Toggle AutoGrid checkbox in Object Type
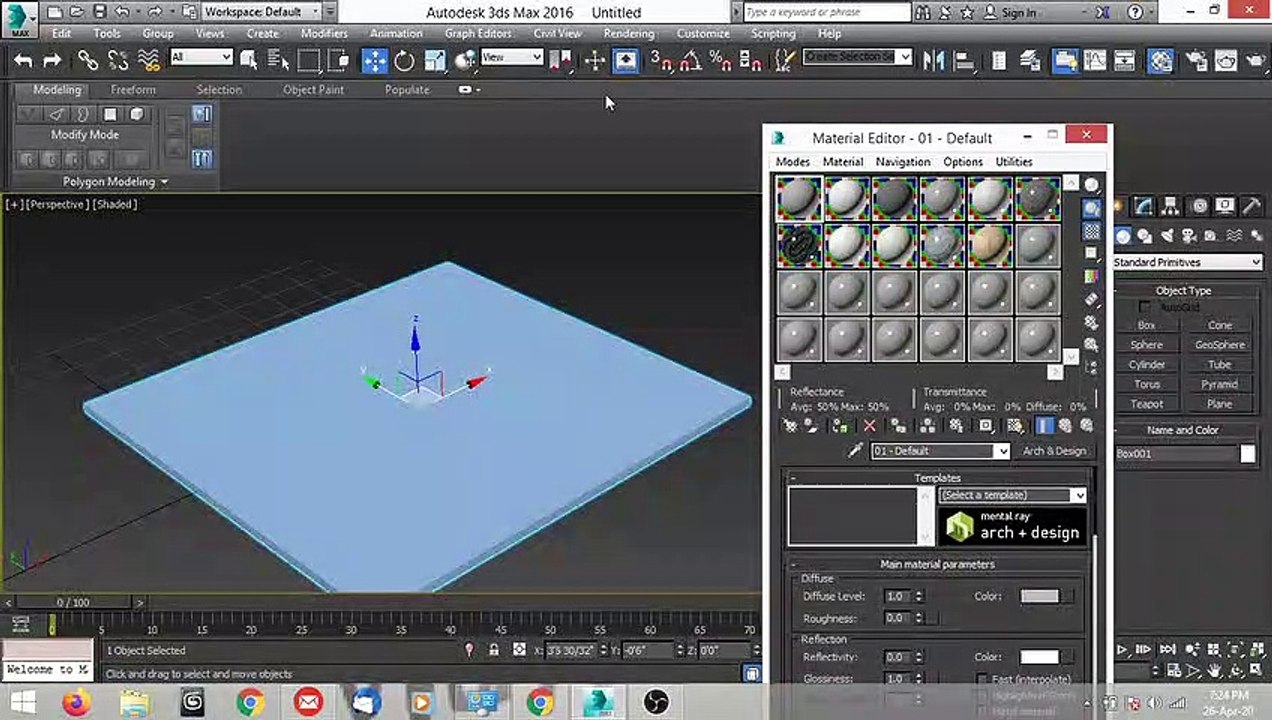The width and height of the screenshot is (1272, 720). tap(1145, 307)
